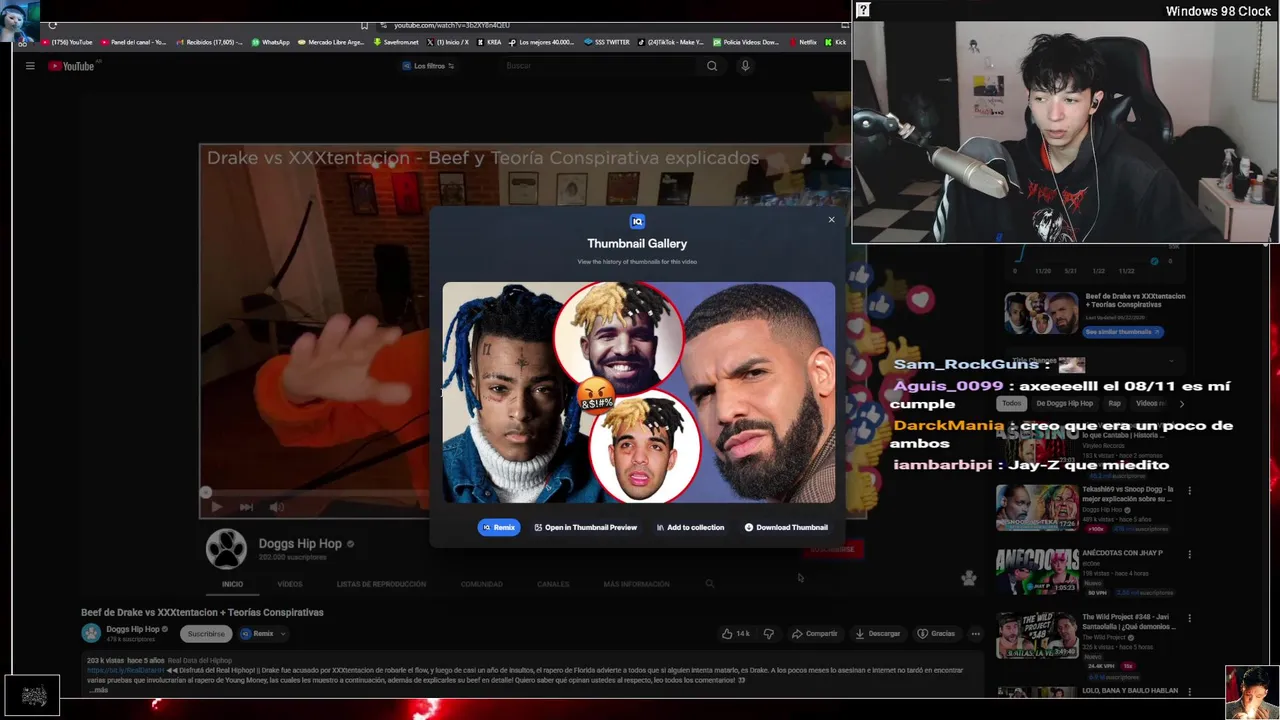This screenshot has width=1280, height=720.
Task: Open Tekashi69 vs Snoop Dogg video thumbnail
Action: point(1037,508)
